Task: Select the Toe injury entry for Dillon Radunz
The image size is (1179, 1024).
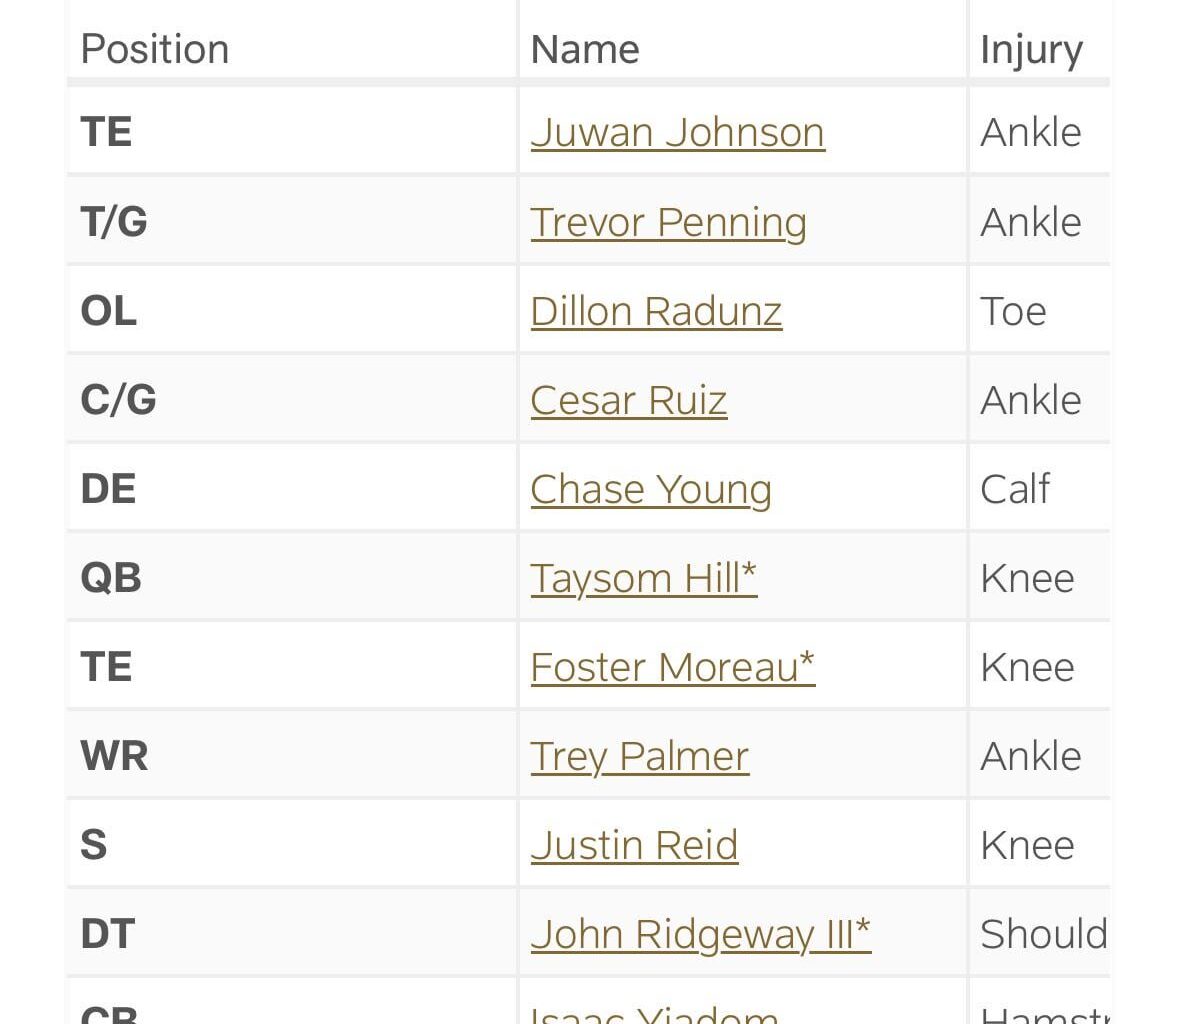Action: pyautogui.click(x=1013, y=310)
